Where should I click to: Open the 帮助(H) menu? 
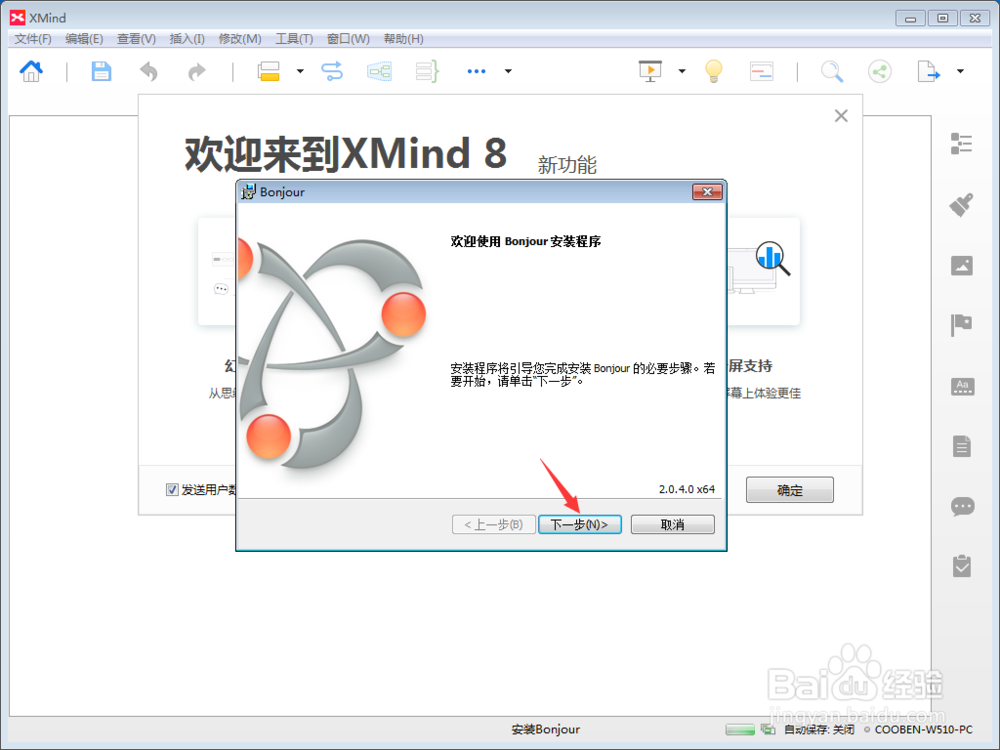(403, 39)
